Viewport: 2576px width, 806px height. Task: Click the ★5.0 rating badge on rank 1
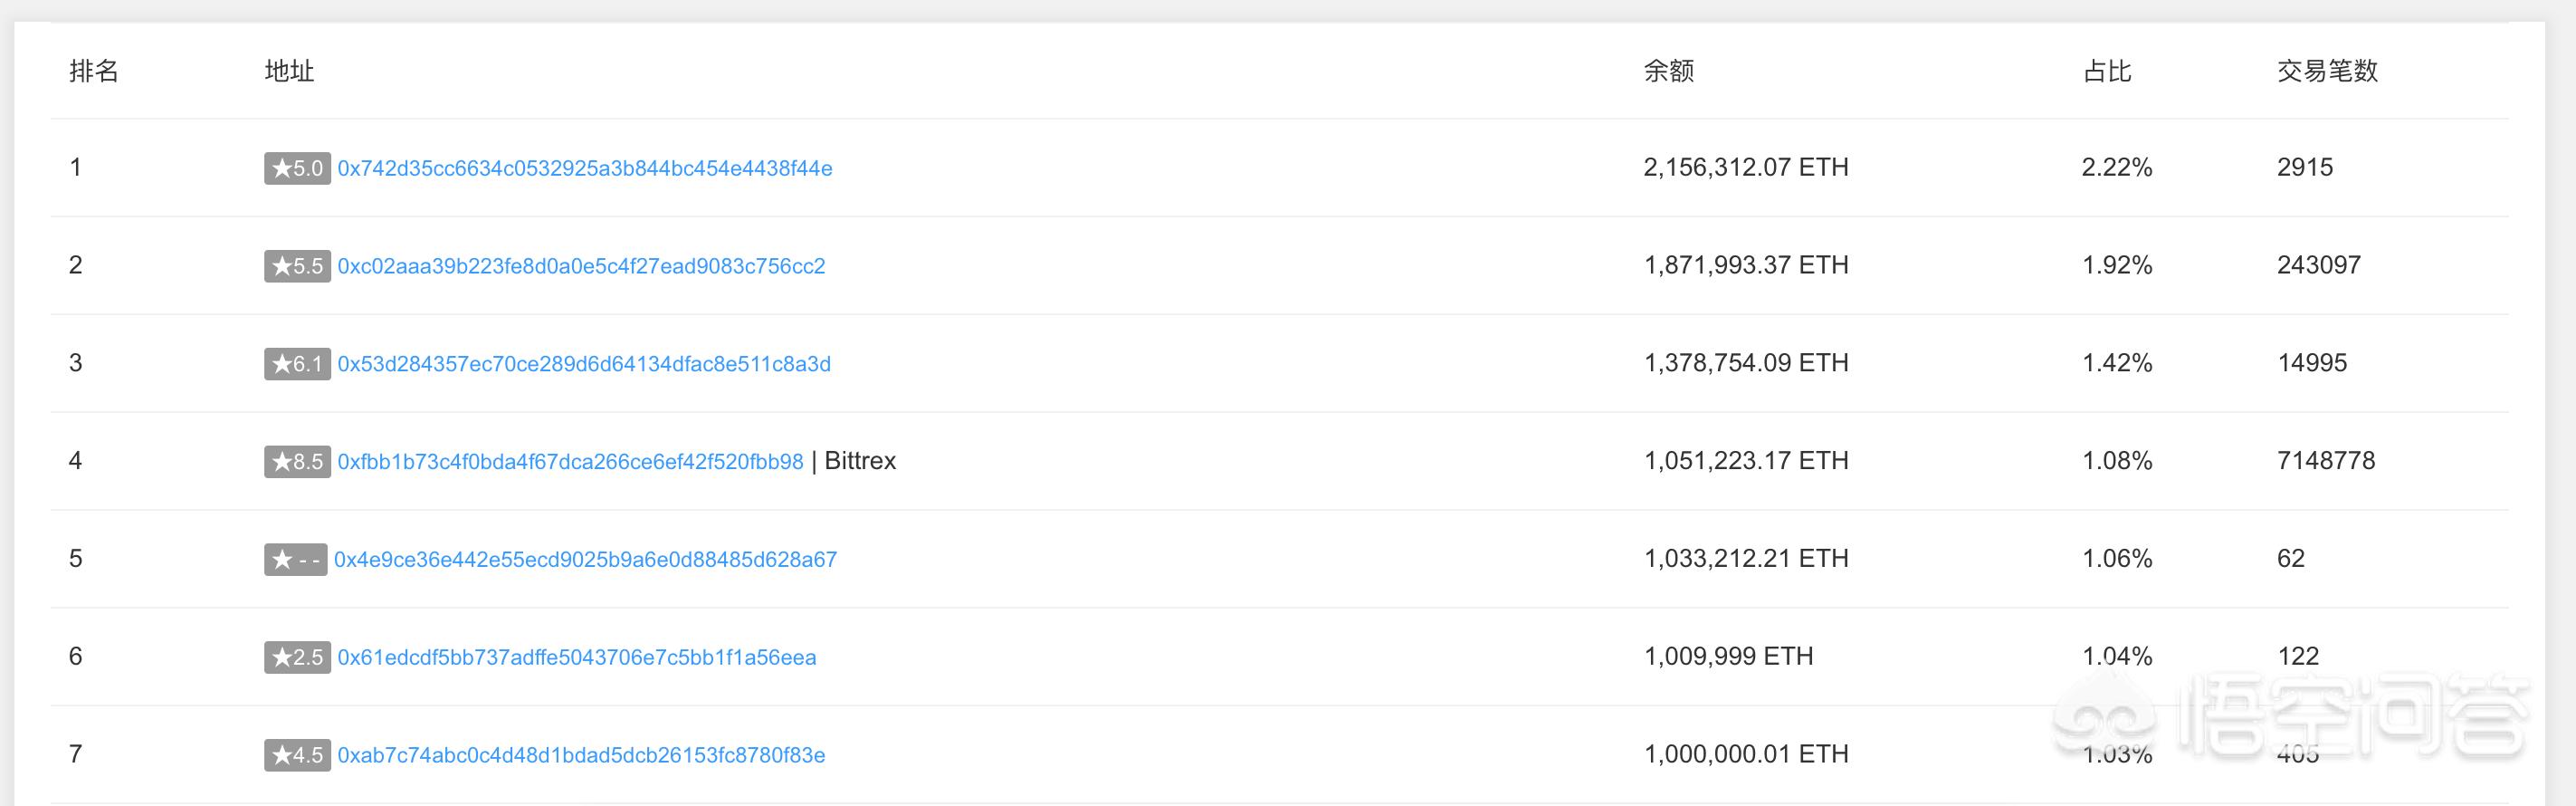(x=297, y=167)
